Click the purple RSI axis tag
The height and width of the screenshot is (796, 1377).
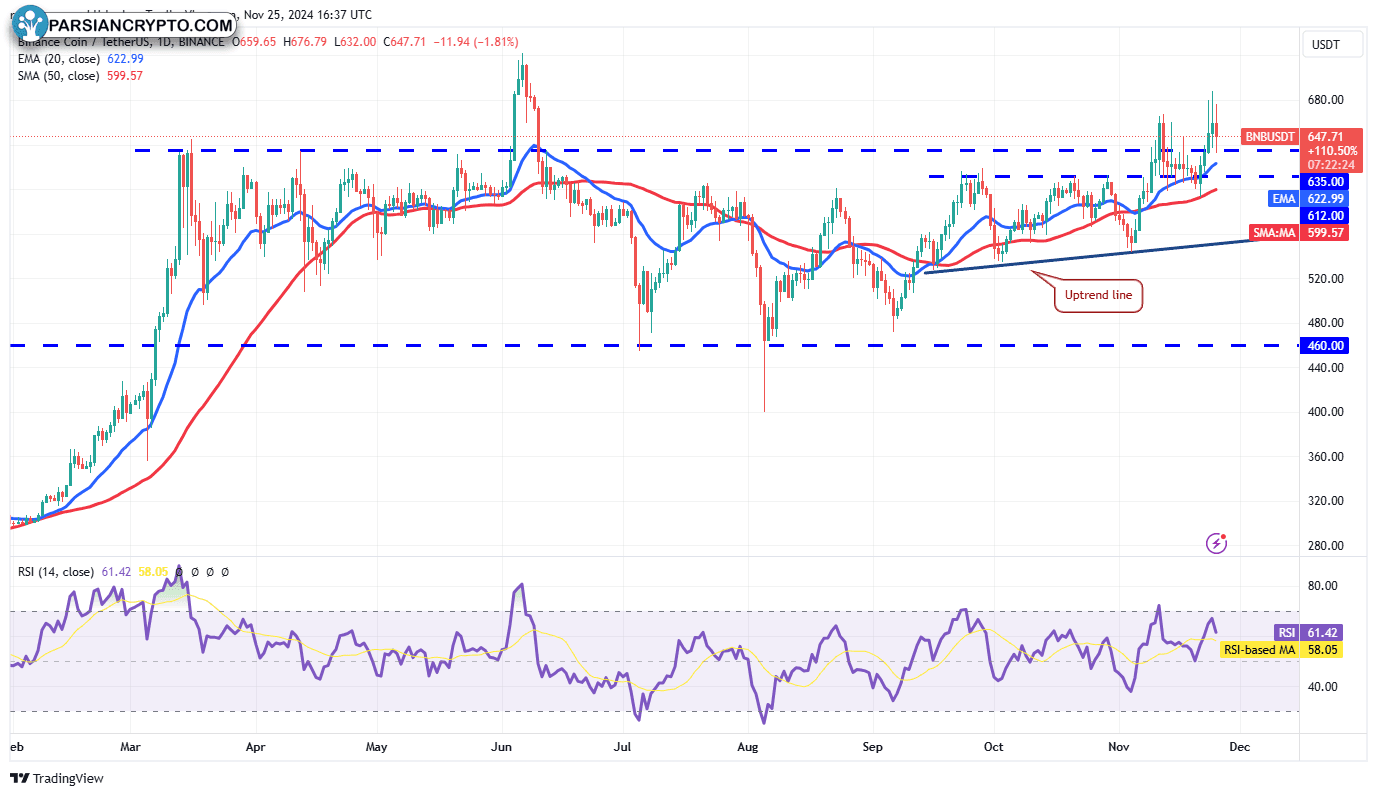tap(1287, 632)
